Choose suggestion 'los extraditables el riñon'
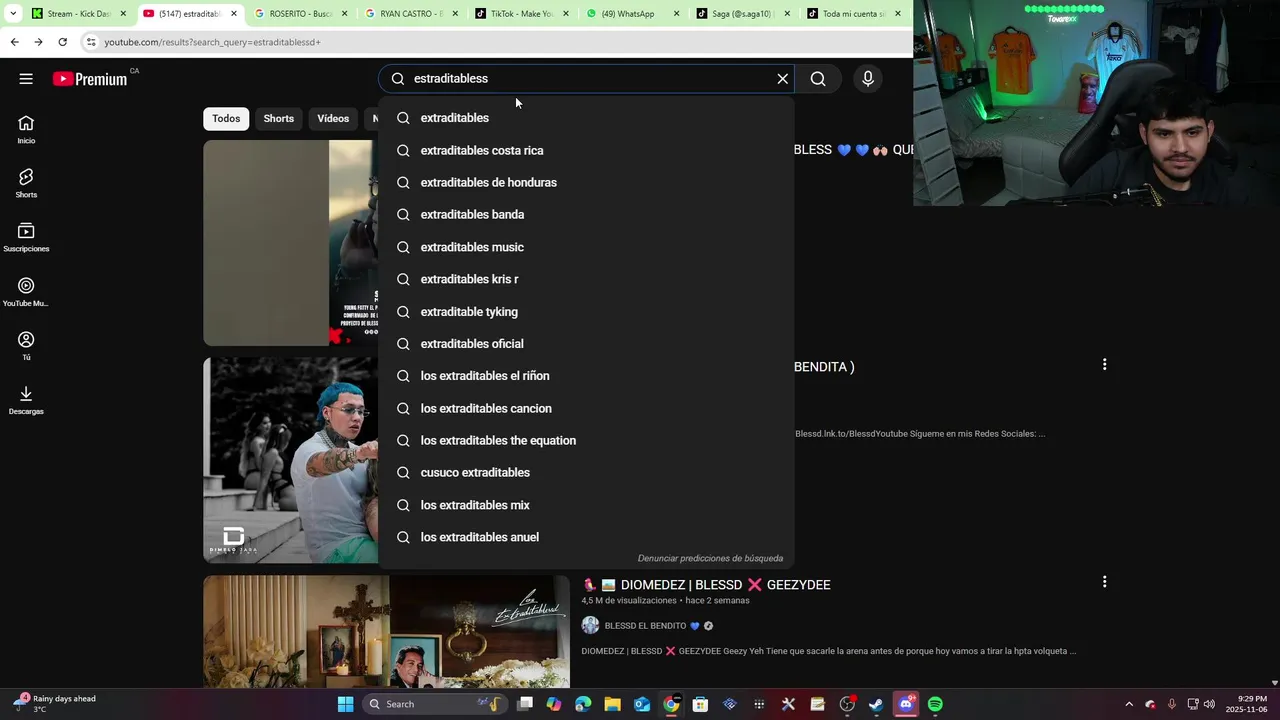Viewport: 1280px width, 720px height. coord(586,376)
